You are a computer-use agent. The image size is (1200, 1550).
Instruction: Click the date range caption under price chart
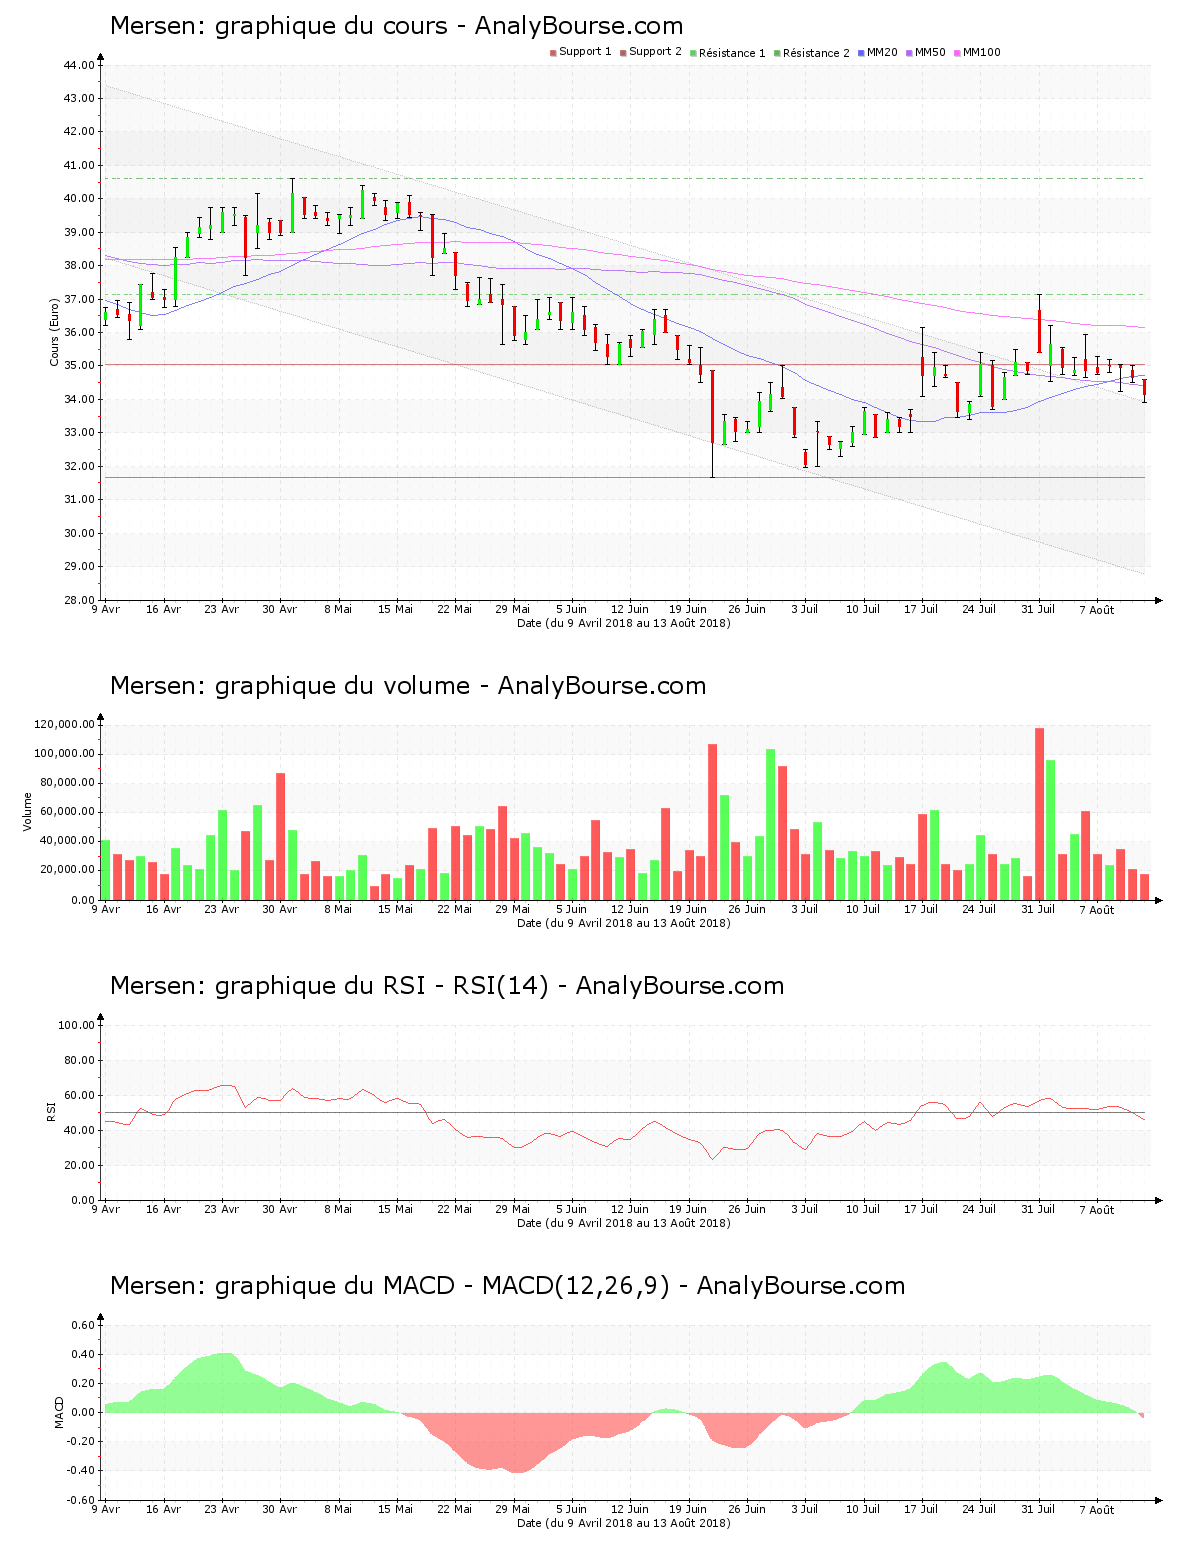click(x=623, y=623)
